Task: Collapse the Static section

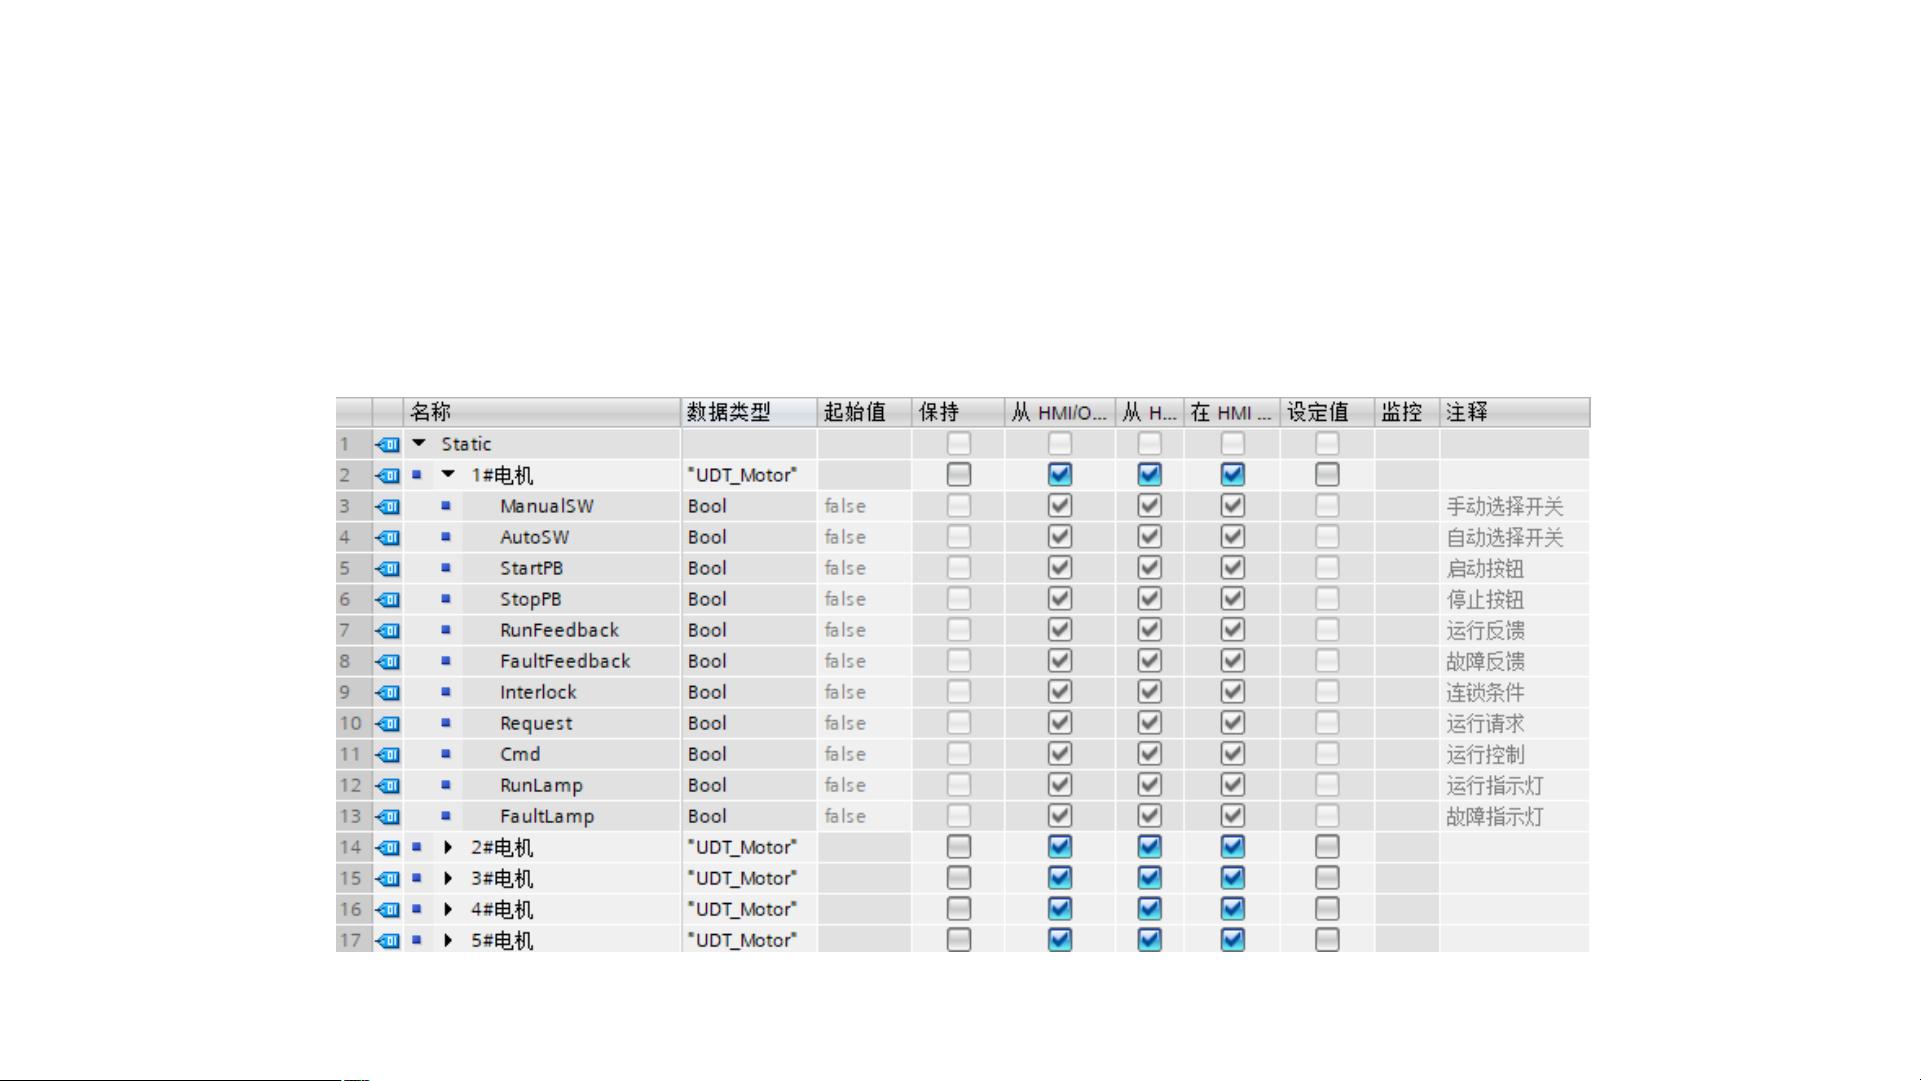Action: (x=419, y=443)
